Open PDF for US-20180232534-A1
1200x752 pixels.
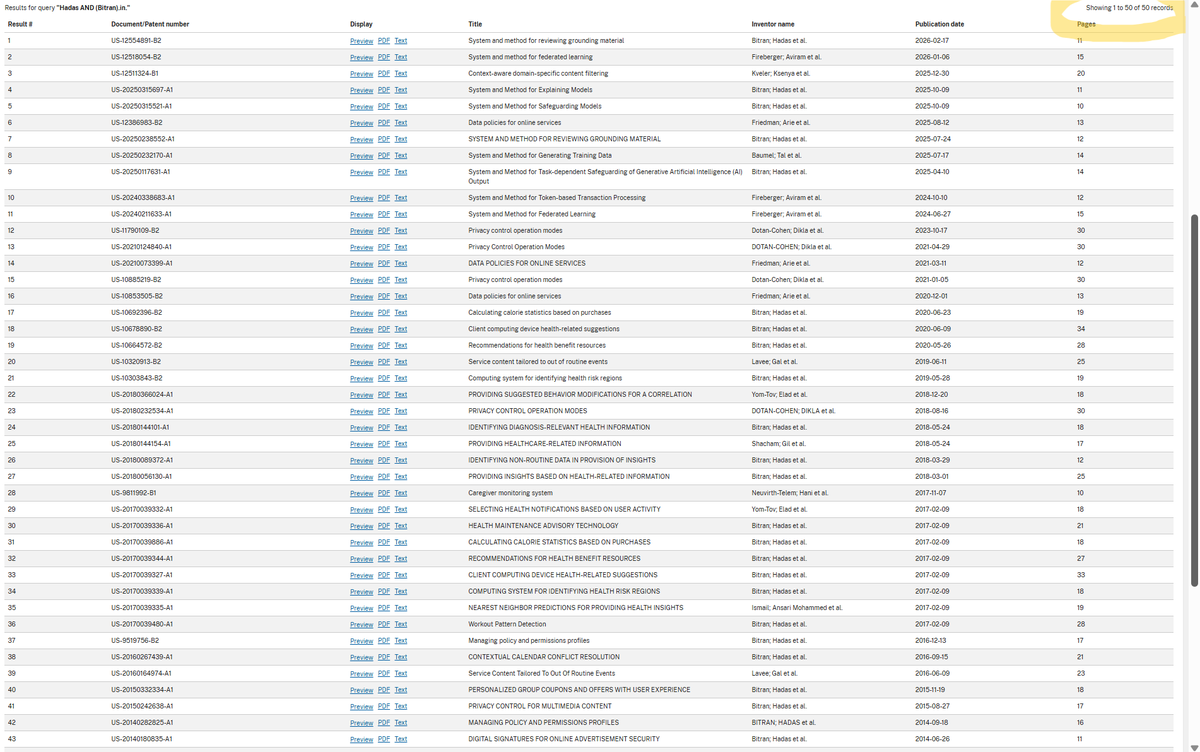(384, 411)
